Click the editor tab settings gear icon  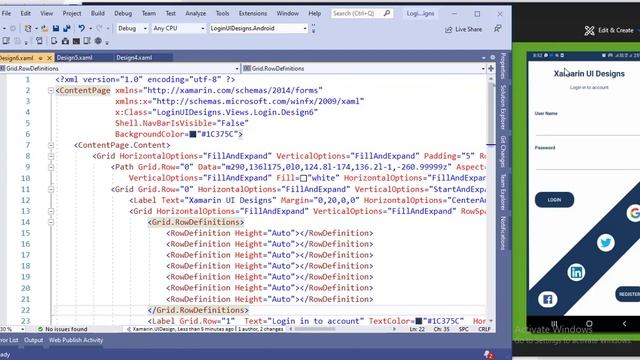[x=493, y=58]
